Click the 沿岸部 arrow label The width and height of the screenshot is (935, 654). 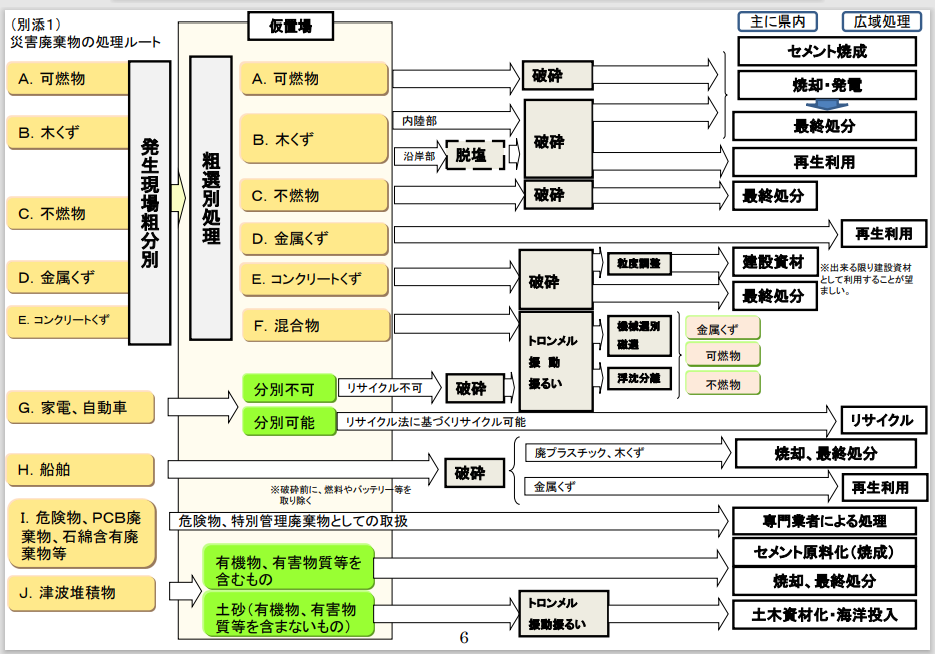[419, 156]
